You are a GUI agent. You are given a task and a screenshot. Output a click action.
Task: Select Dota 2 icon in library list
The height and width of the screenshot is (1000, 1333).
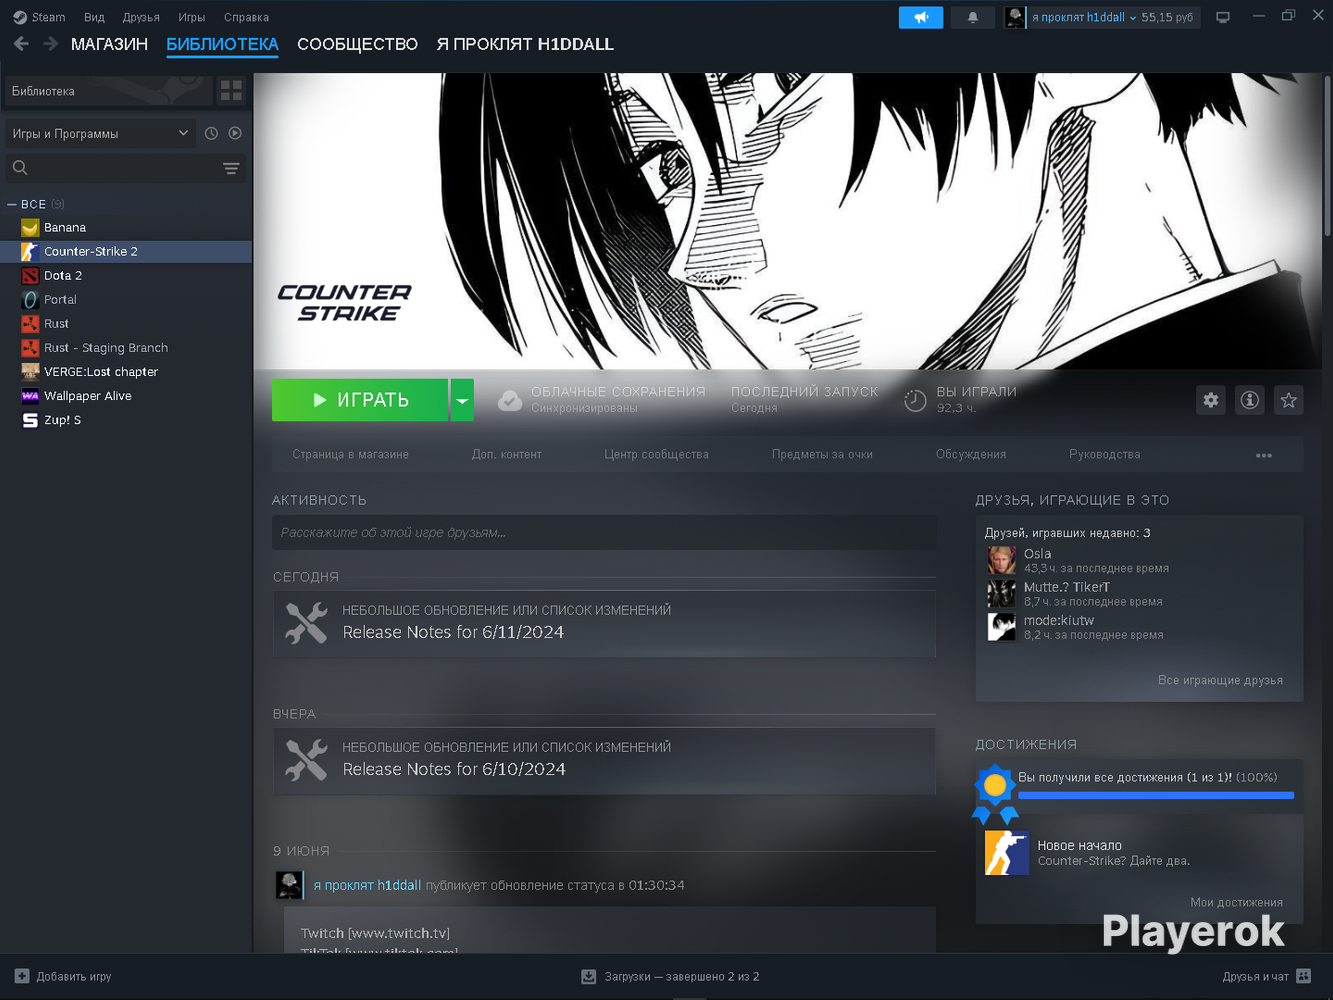[x=30, y=276]
